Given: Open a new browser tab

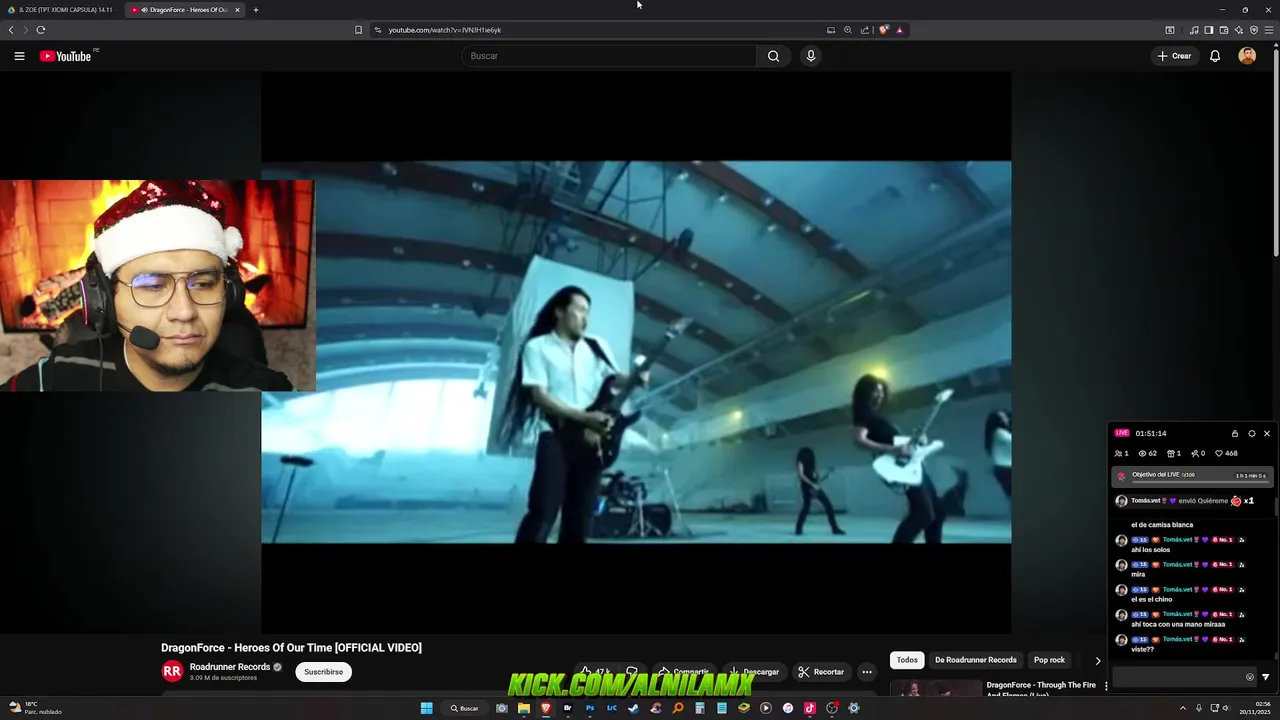Looking at the screenshot, I should pos(255,10).
